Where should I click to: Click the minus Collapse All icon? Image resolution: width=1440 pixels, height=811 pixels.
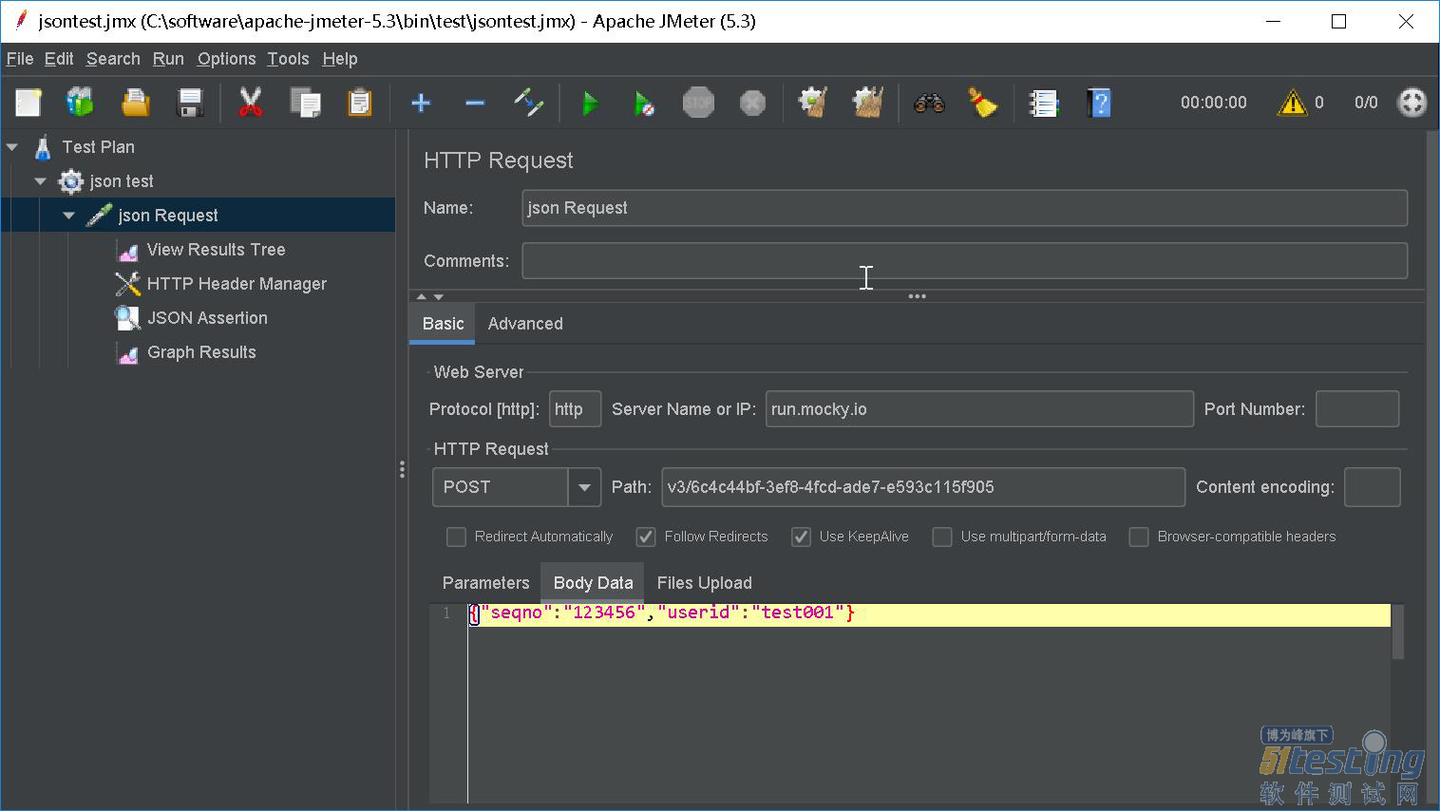pyautogui.click(x=475, y=102)
